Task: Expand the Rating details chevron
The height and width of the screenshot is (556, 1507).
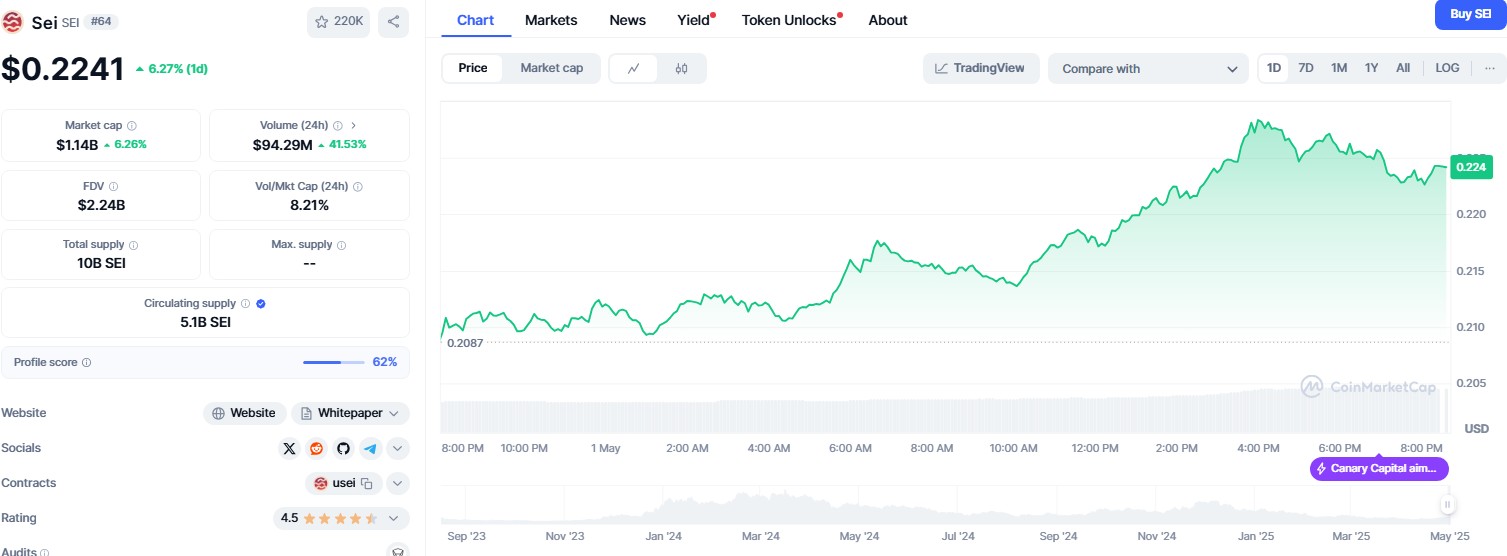Action: [393, 518]
